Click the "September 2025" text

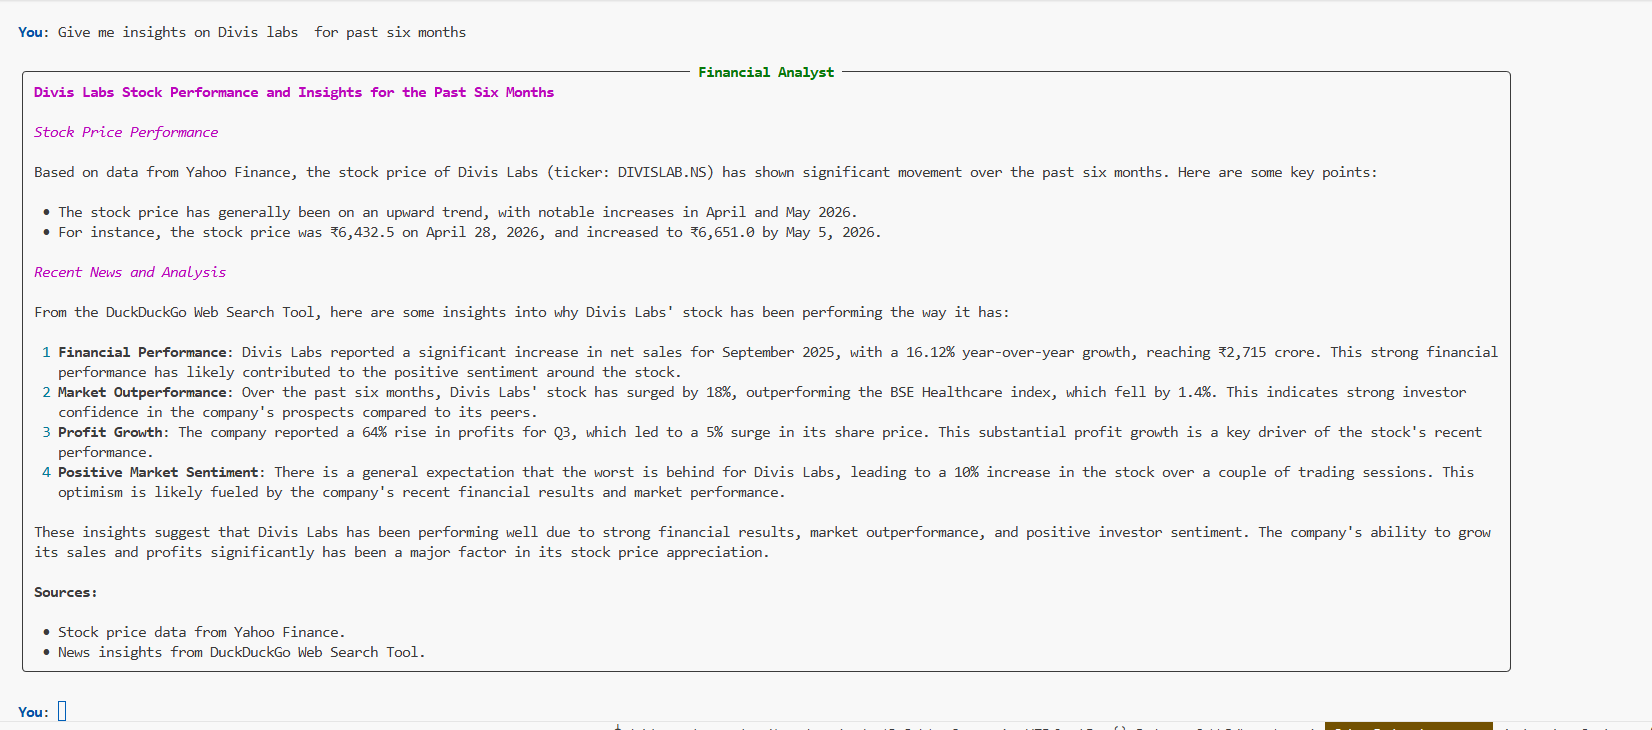[x=778, y=352]
